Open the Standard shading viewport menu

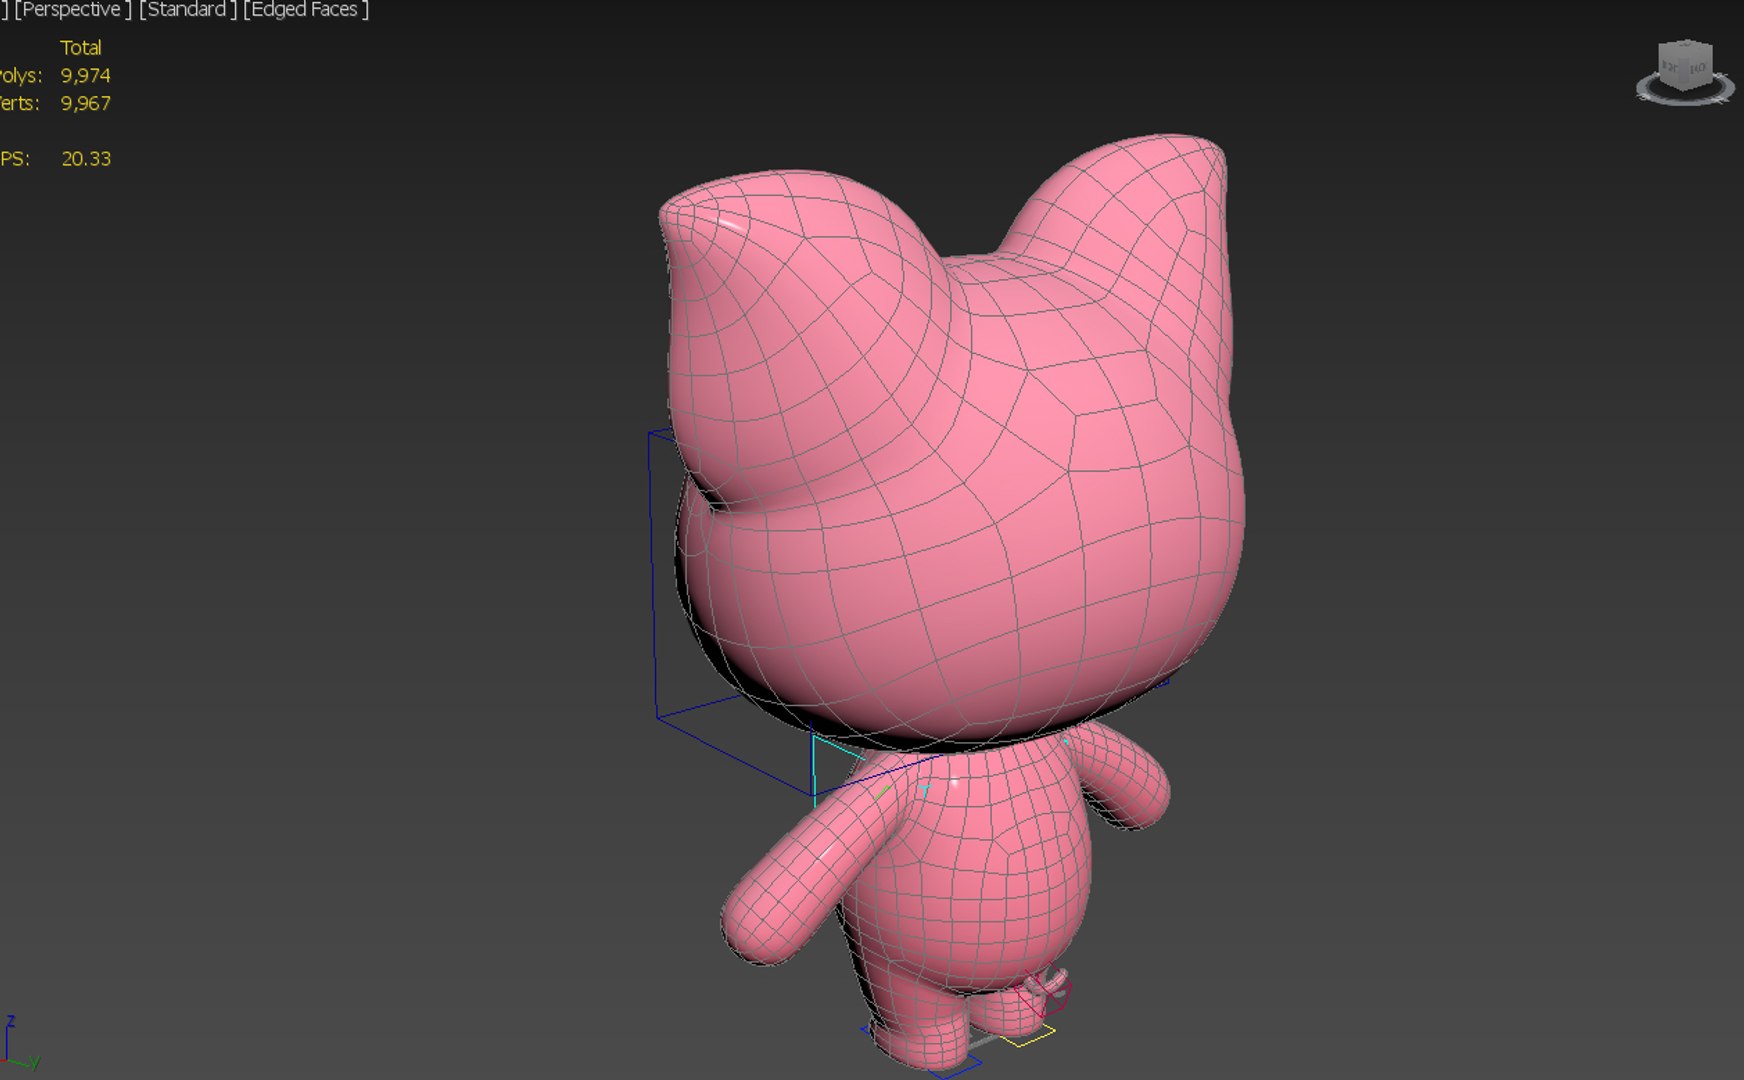(188, 10)
